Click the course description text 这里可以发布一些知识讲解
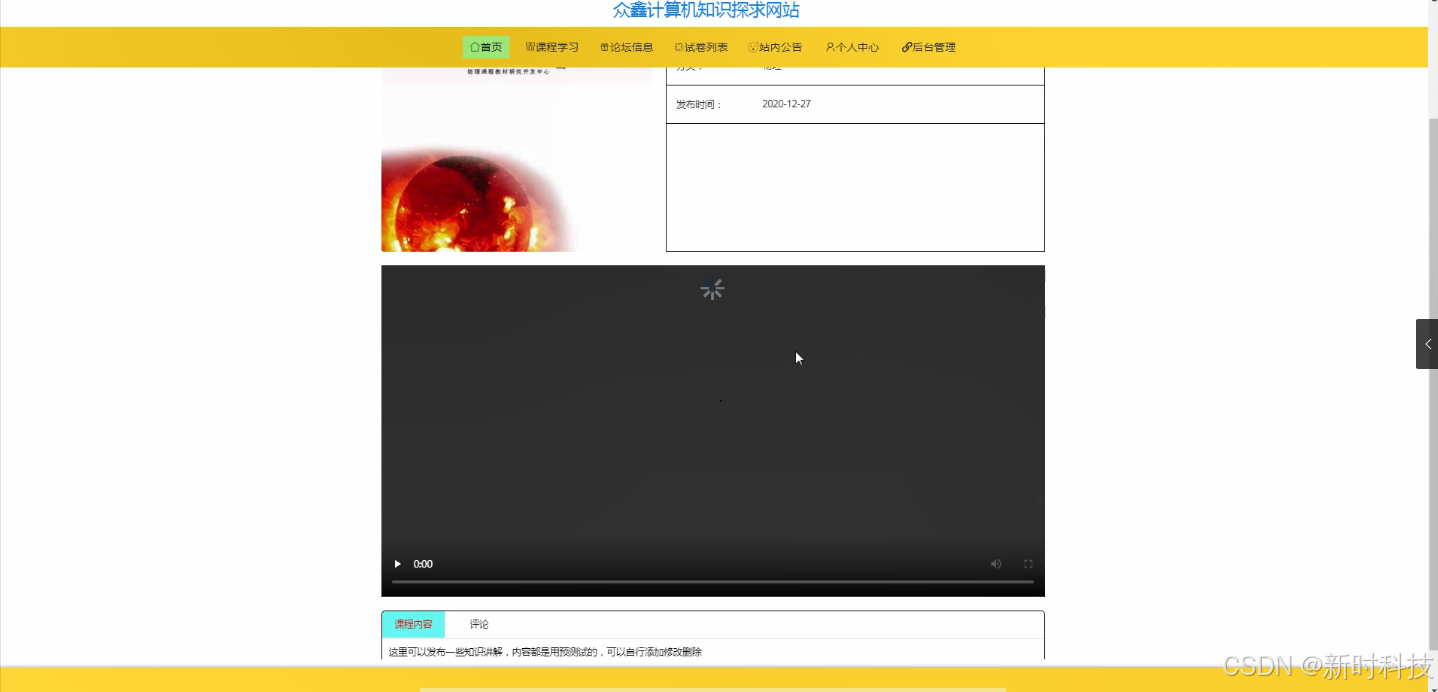This screenshot has height=692, width=1438. (545, 652)
